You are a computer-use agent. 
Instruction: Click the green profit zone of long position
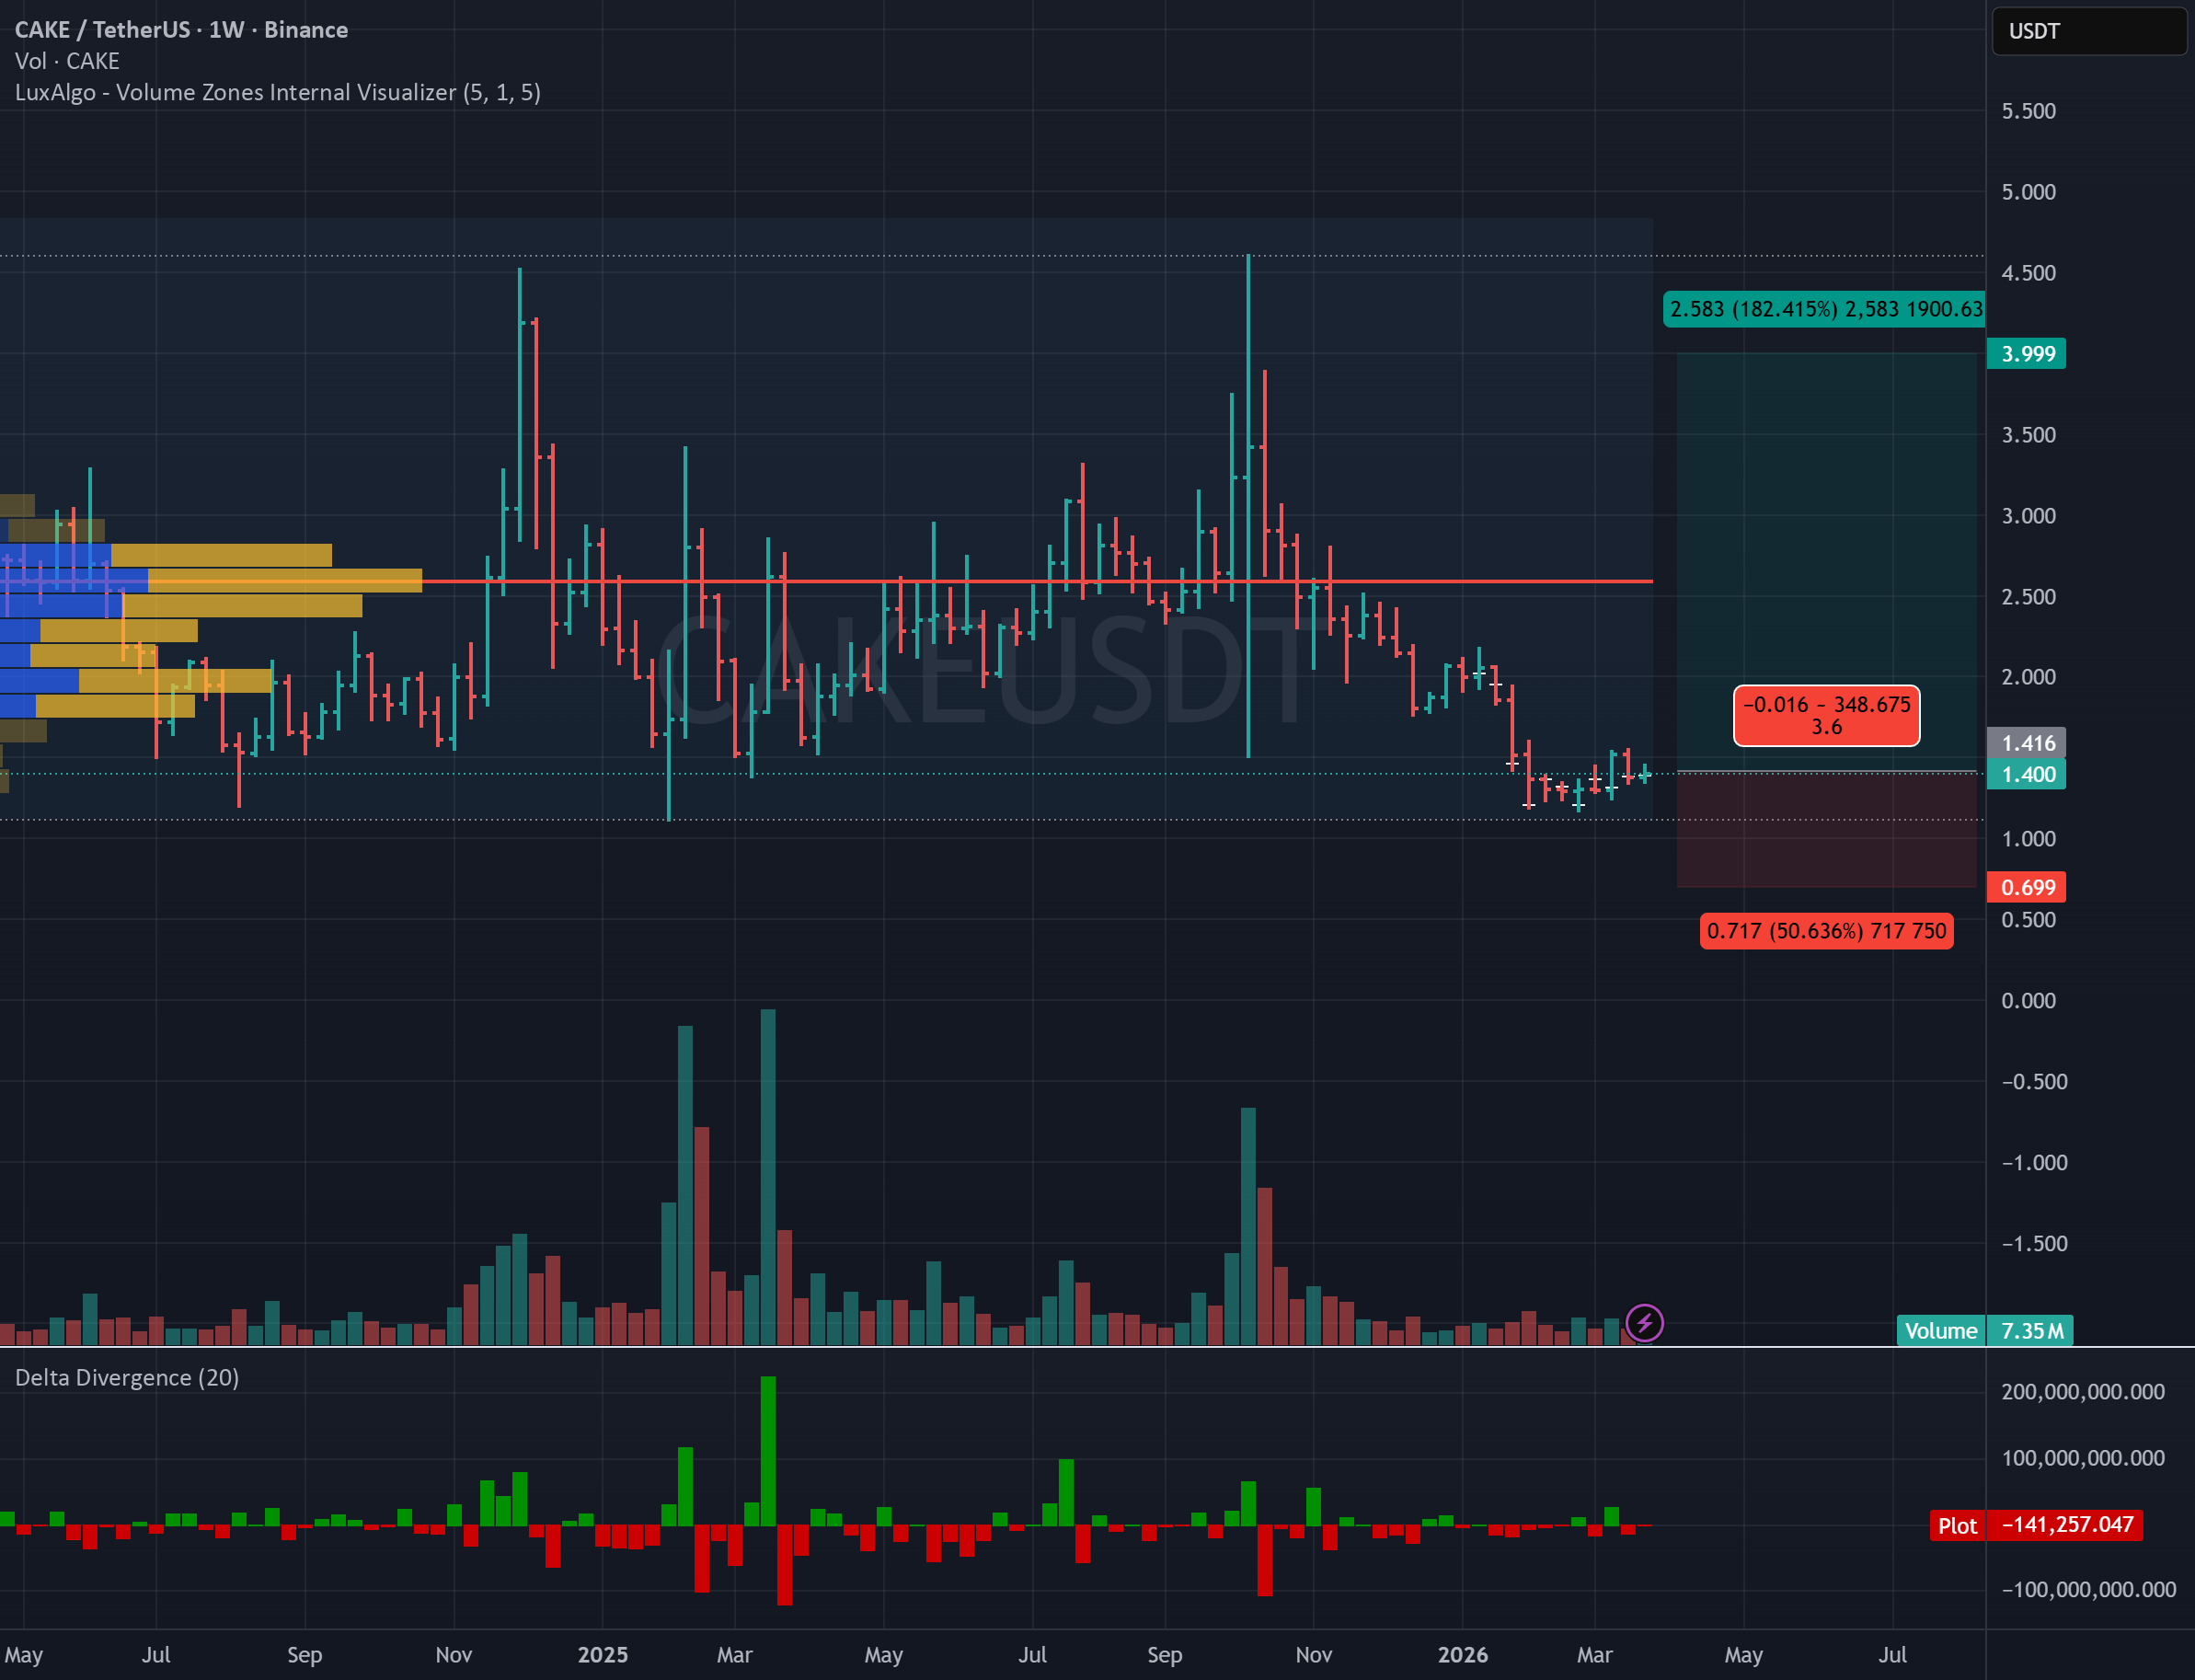tap(1826, 520)
